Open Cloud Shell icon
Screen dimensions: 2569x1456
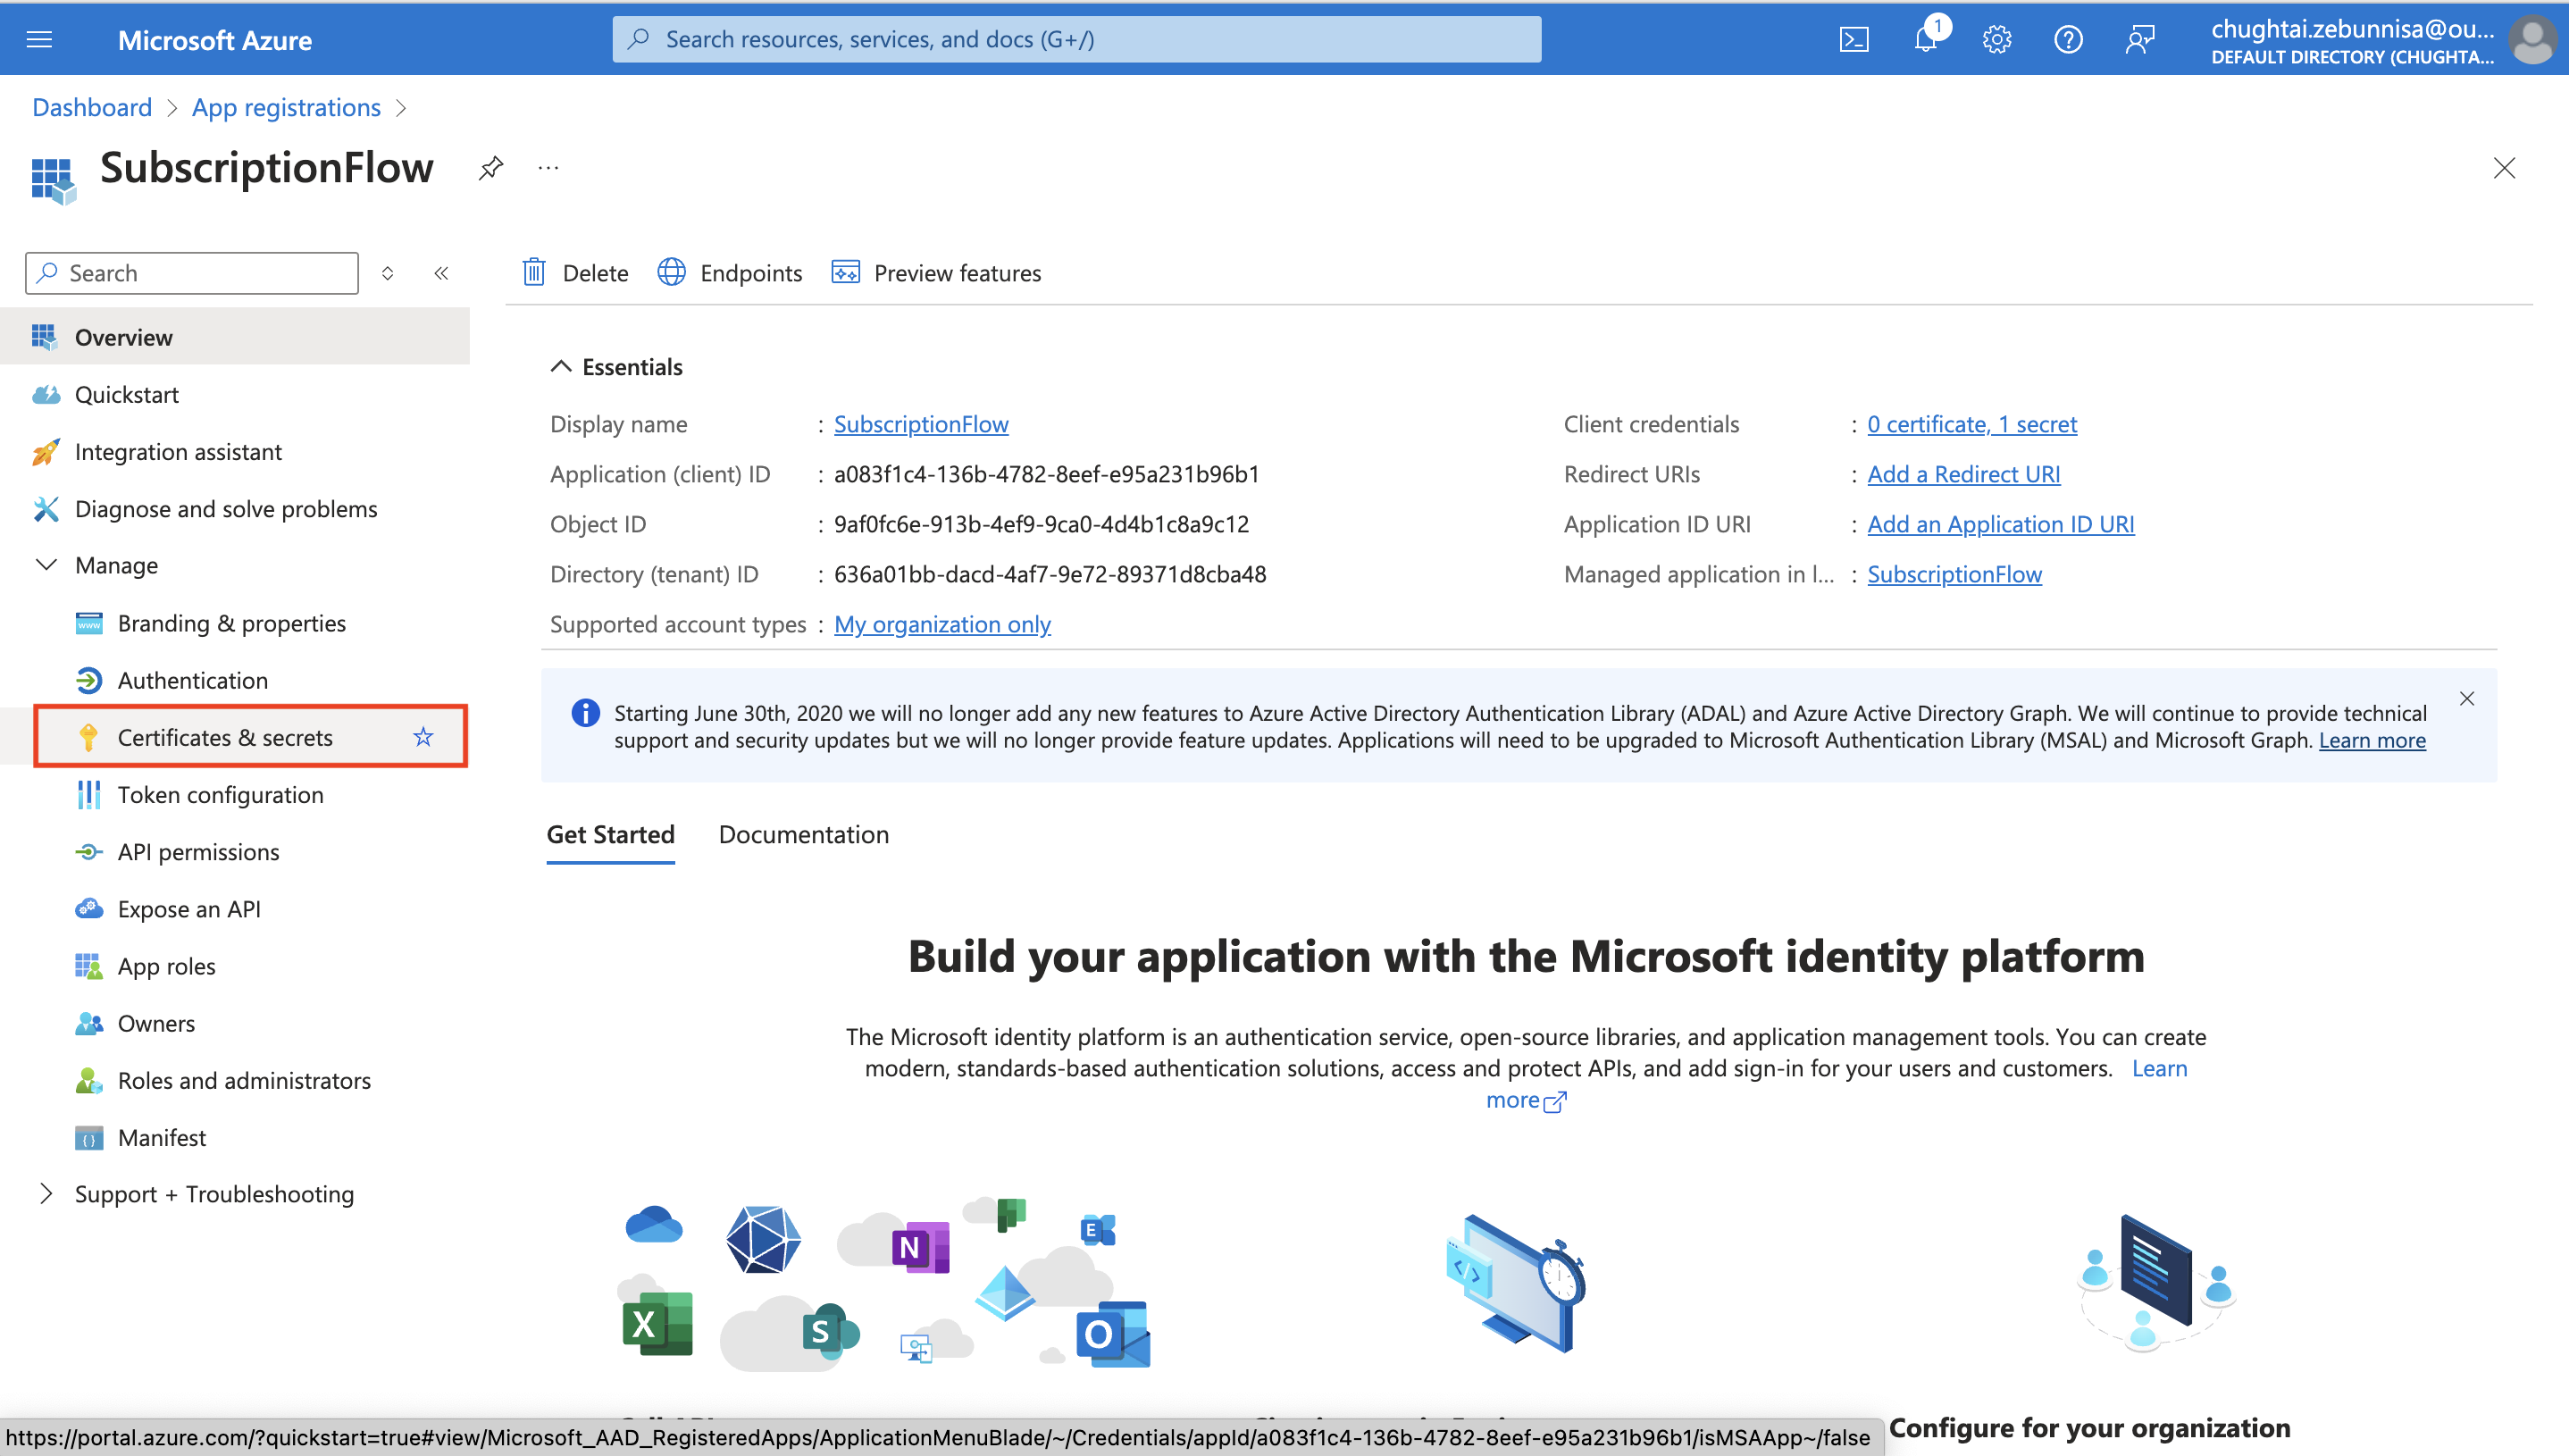point(1853,39)
